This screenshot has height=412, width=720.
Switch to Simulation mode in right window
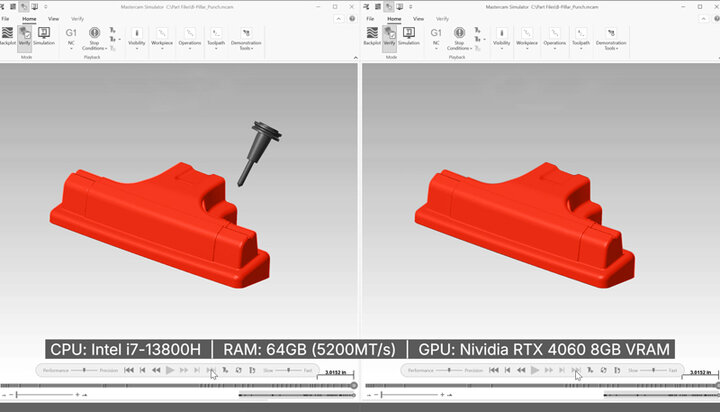coord(409,36)
